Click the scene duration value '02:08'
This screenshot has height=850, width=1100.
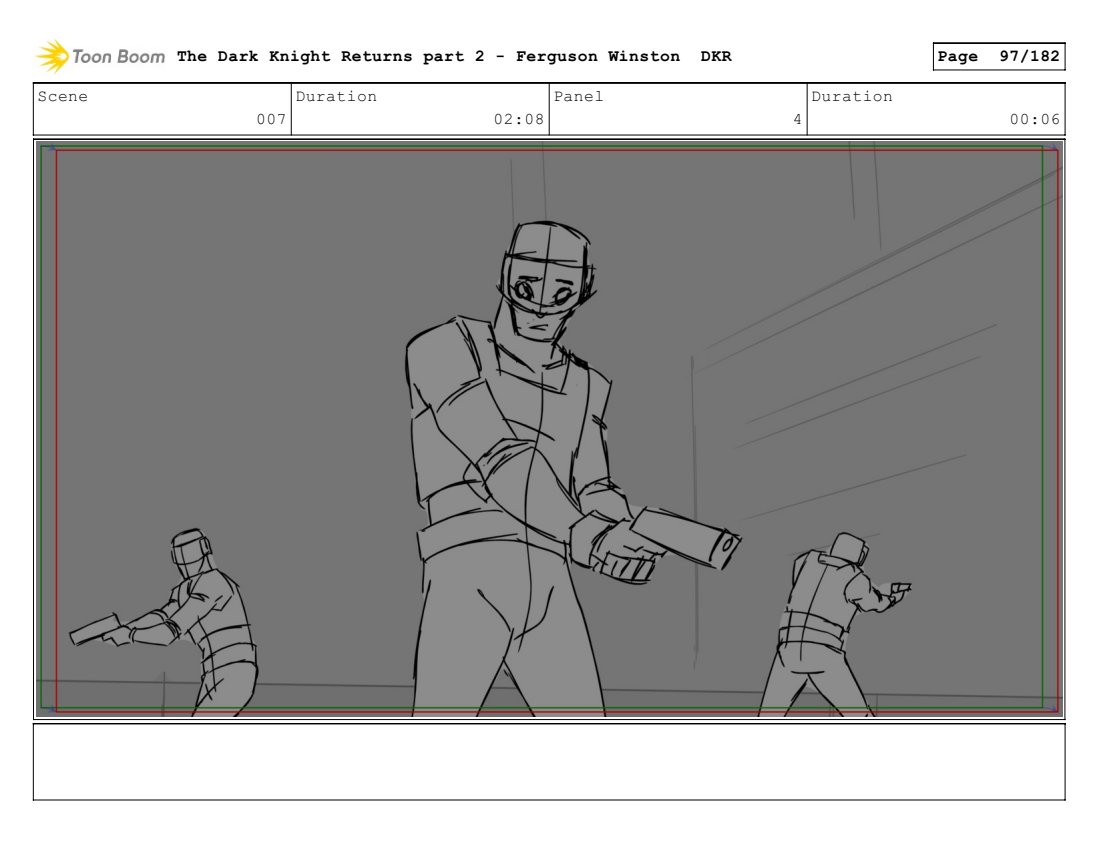(518, 119)
